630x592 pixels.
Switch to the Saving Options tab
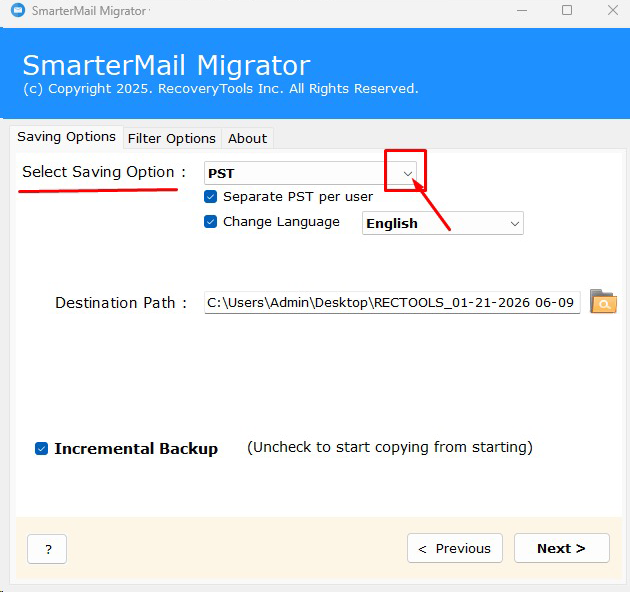tap(66, 137)
